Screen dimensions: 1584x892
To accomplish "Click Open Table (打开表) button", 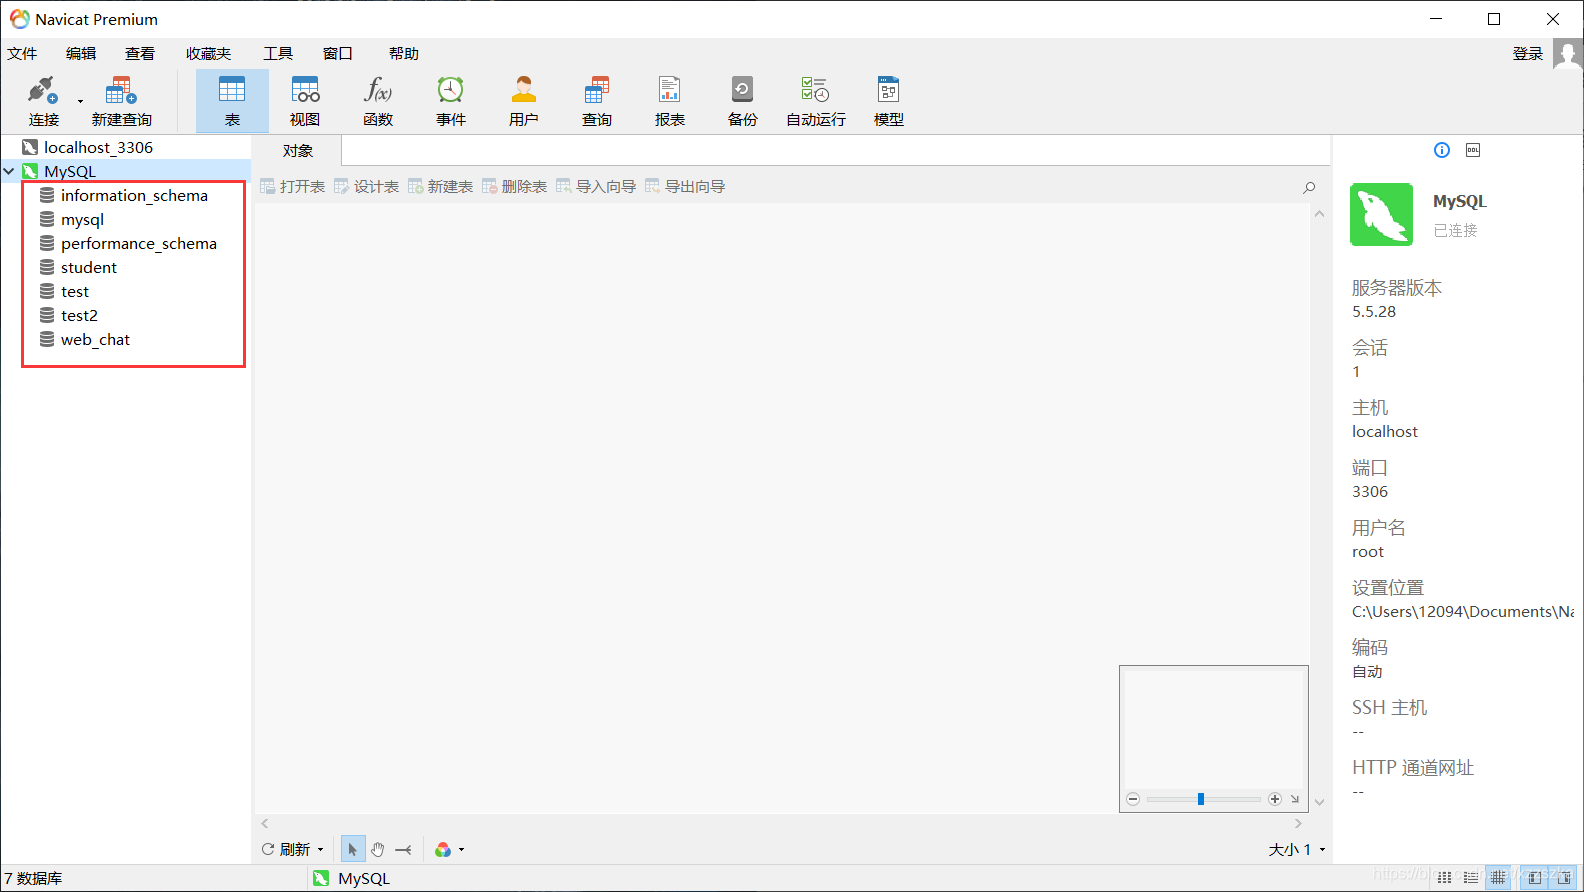I will click(x=293, y=187).
